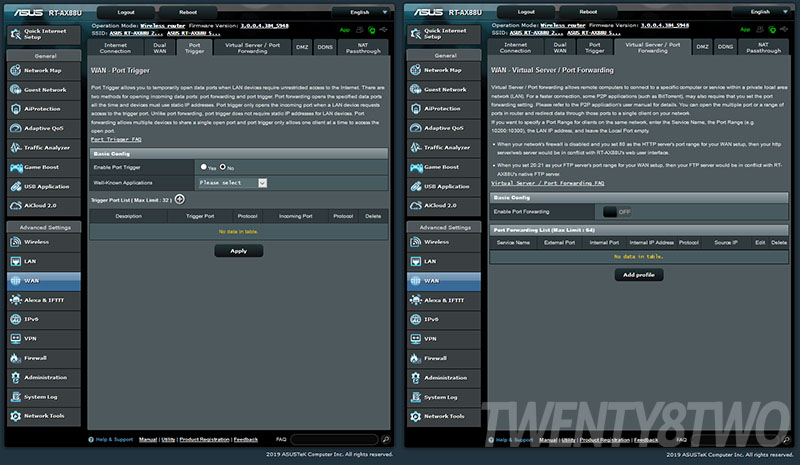Switch to Internet Connection tab in left window
The image size is (800, 465).
(115, 48)
